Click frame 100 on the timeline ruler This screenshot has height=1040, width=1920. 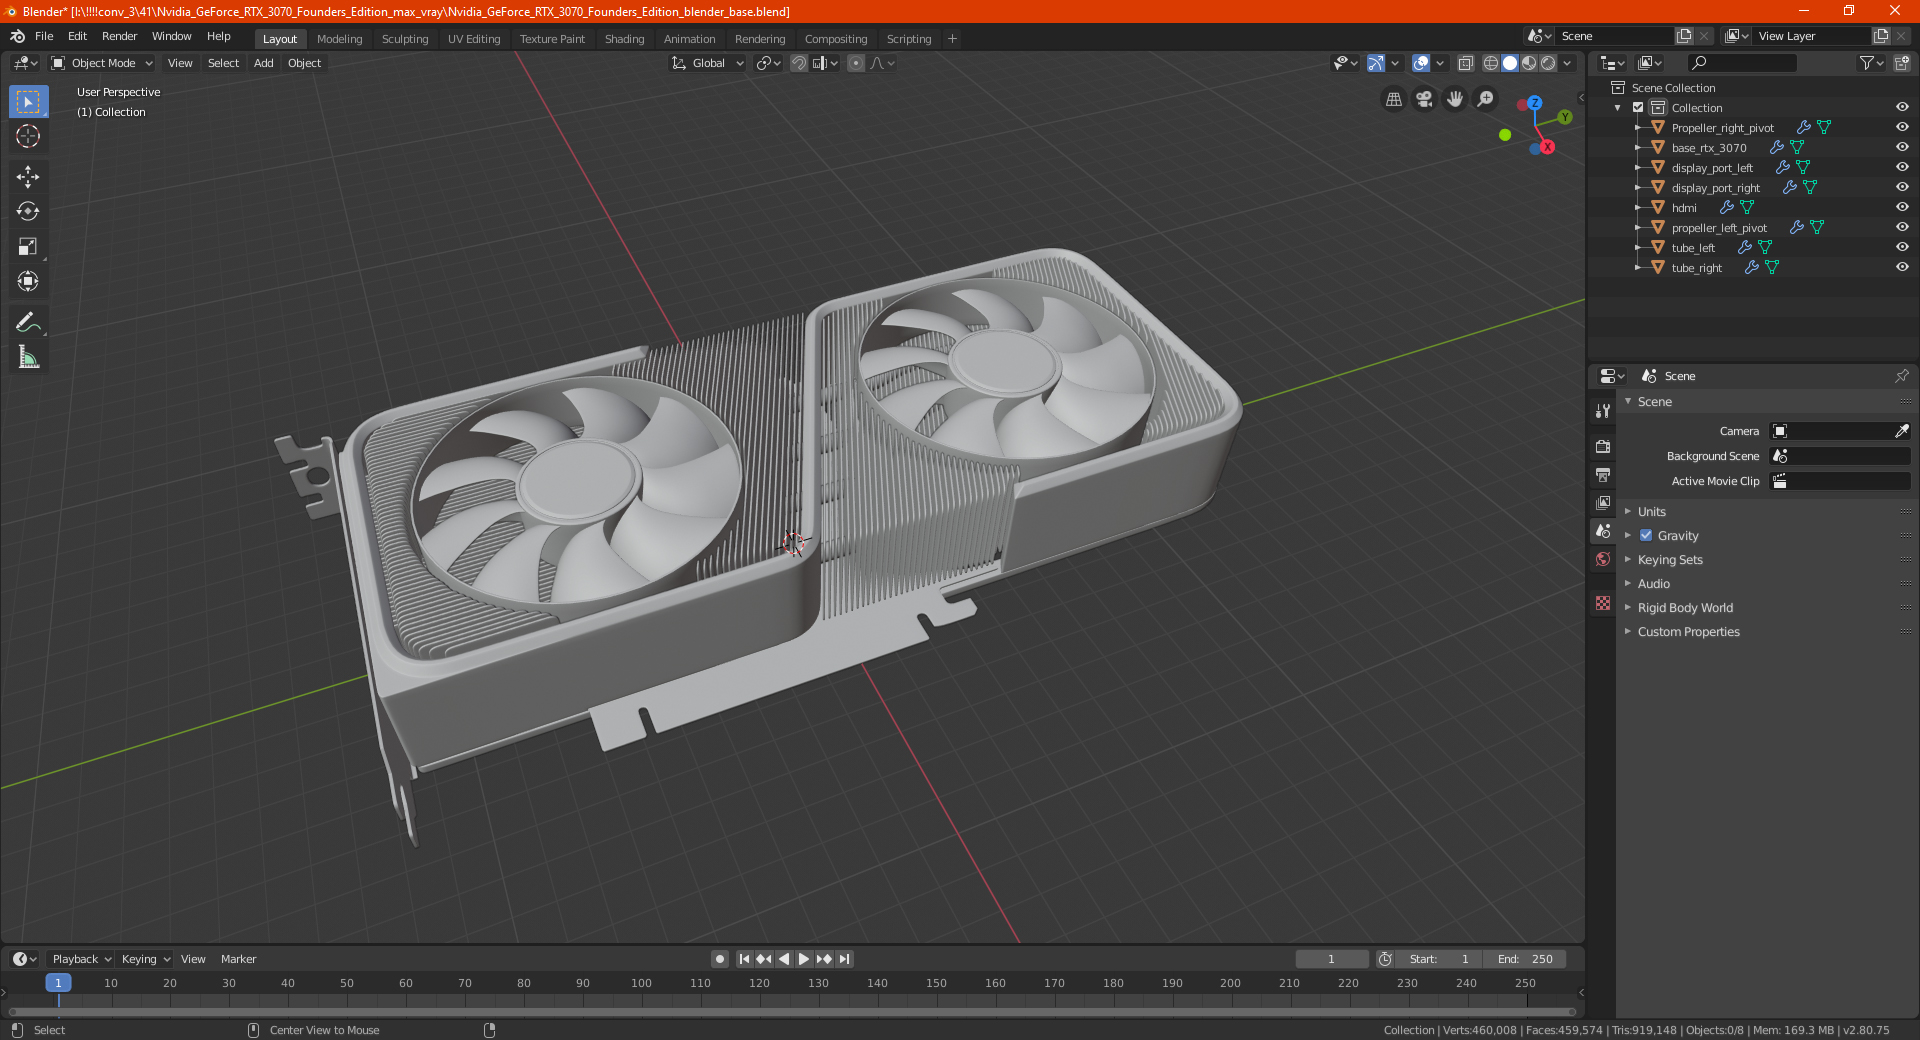(641, 983)
